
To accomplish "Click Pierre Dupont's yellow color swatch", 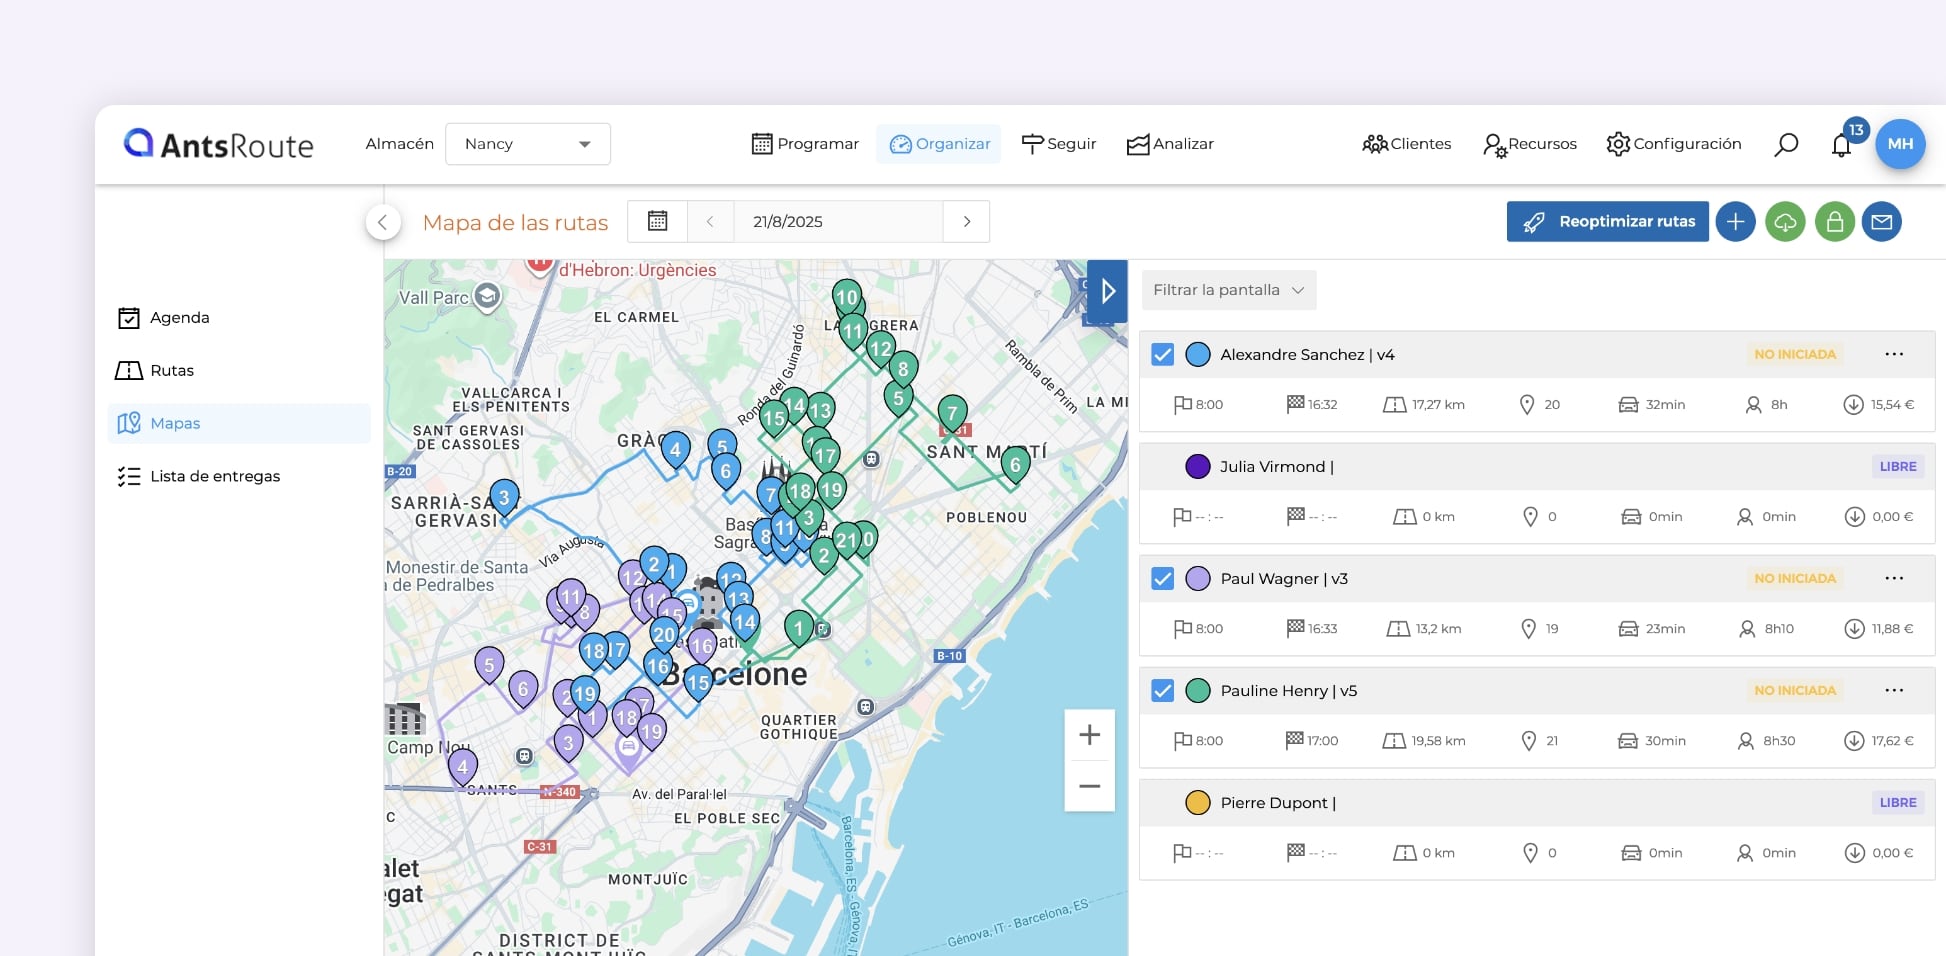I will coord(1197,803).
